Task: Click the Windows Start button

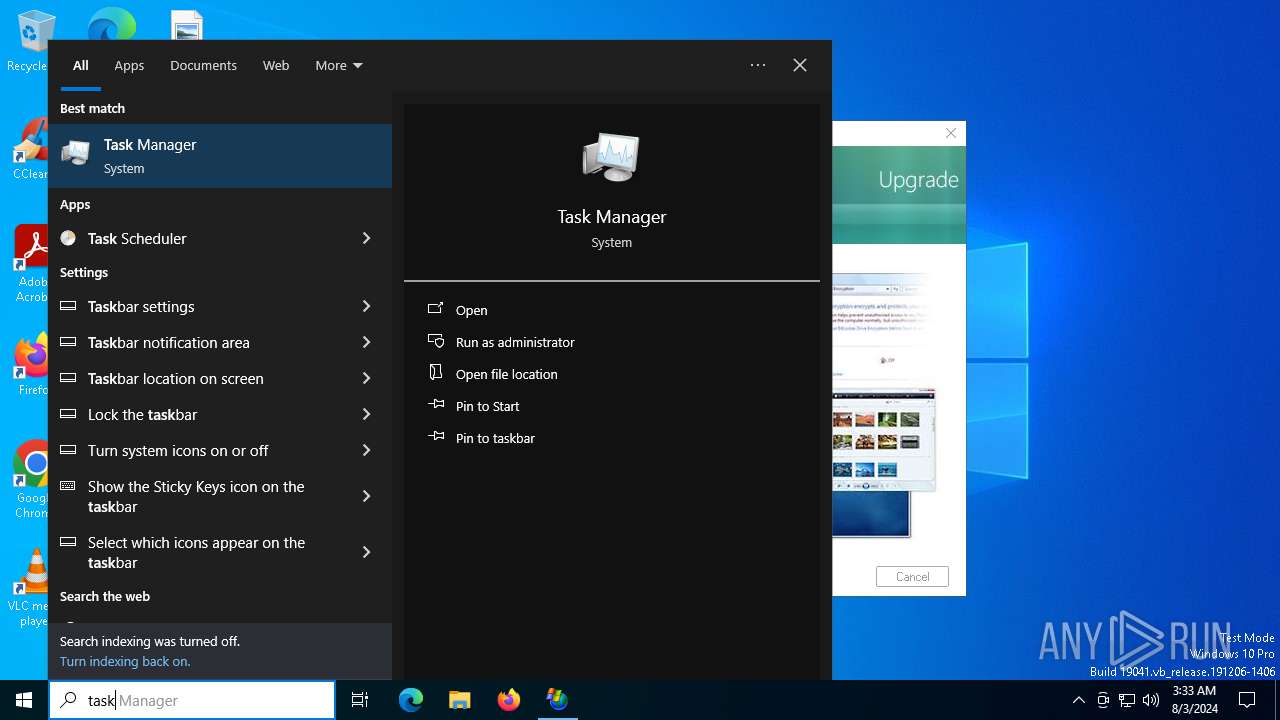Action: click(x=24, y=700)
